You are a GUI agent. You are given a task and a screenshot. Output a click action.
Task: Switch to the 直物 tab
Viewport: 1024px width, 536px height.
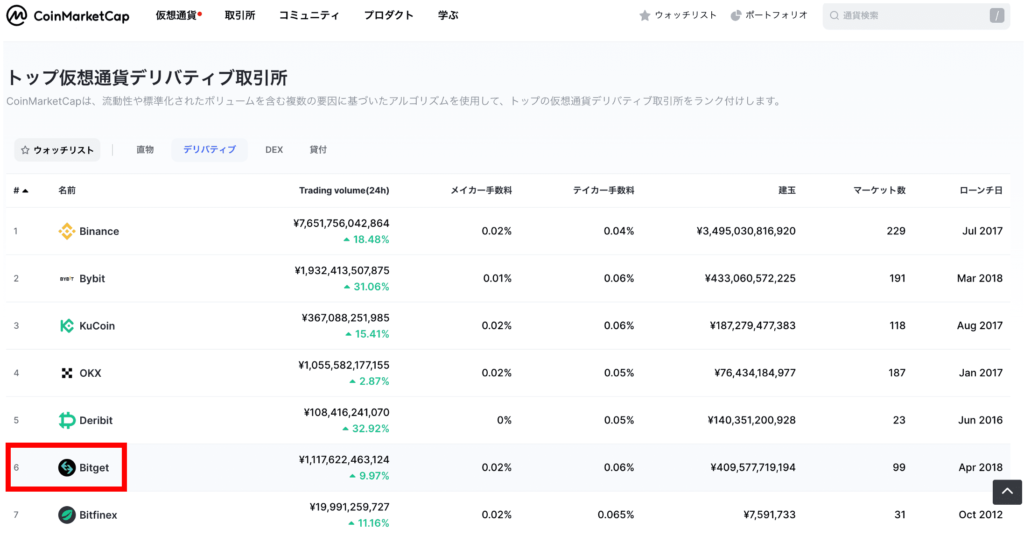[145, 150]
